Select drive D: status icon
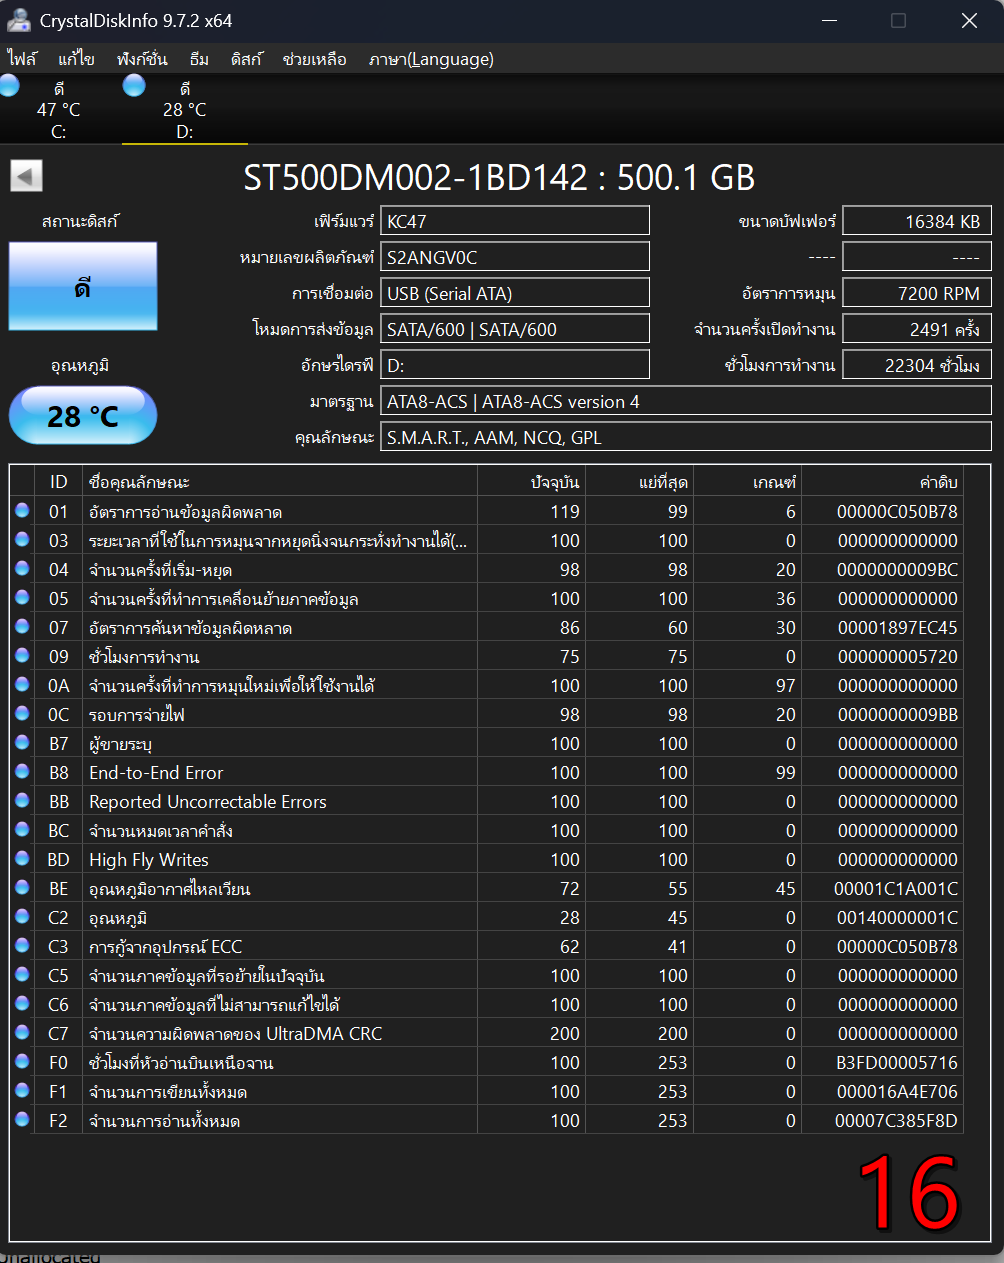Screen dimensions: 1004x1263 click(134, 87)
